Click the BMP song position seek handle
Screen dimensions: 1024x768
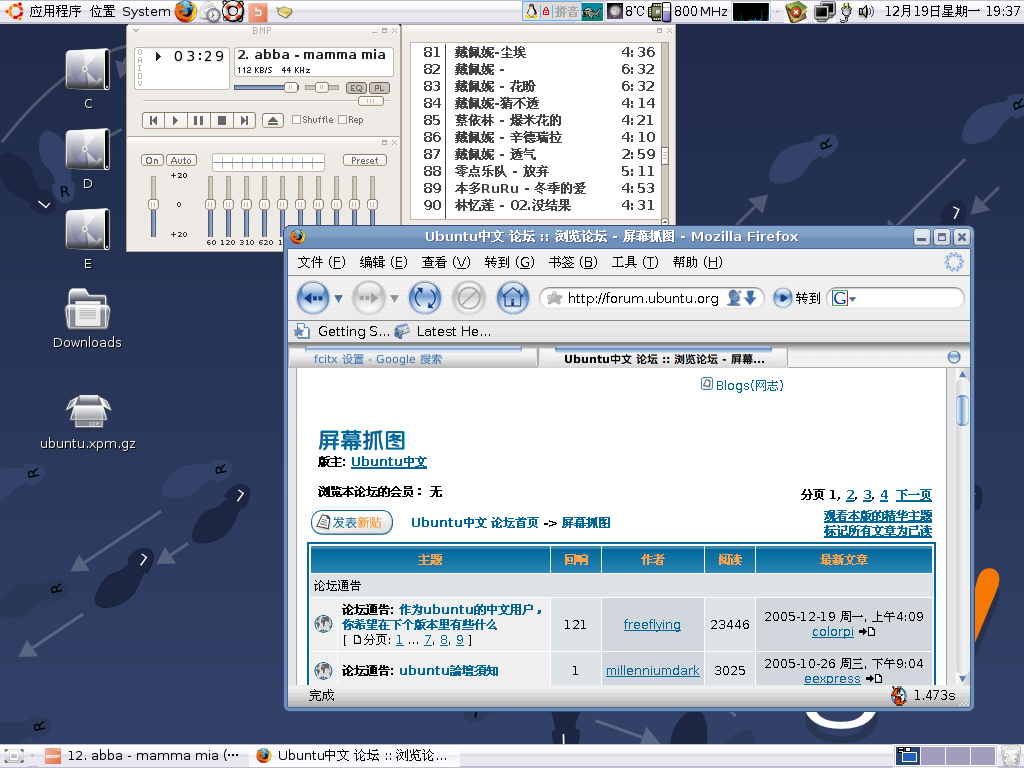[x=370, y=101]
